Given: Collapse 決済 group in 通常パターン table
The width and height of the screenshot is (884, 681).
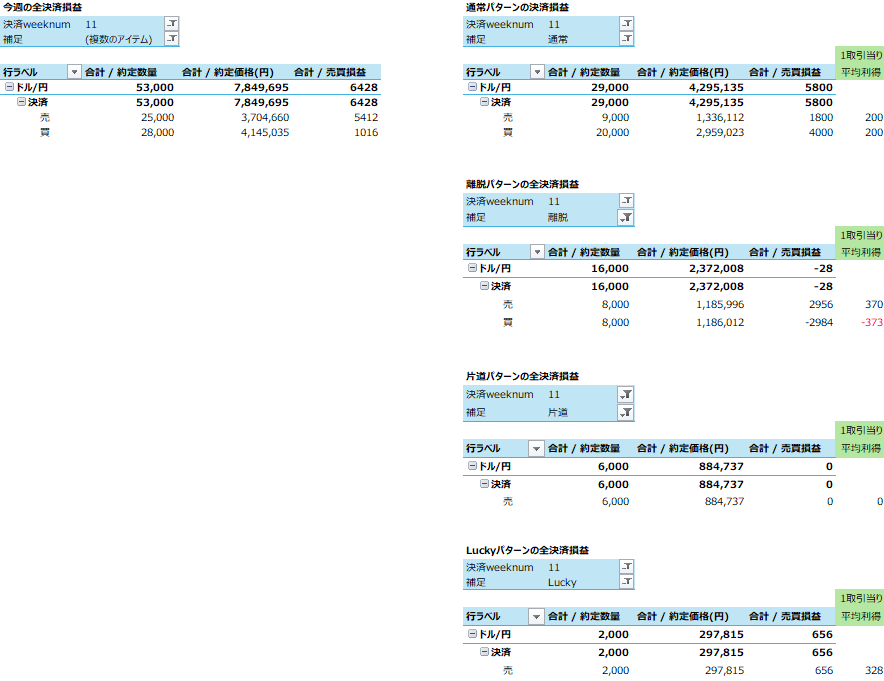Looking at the screenshot, I should 485,102.
